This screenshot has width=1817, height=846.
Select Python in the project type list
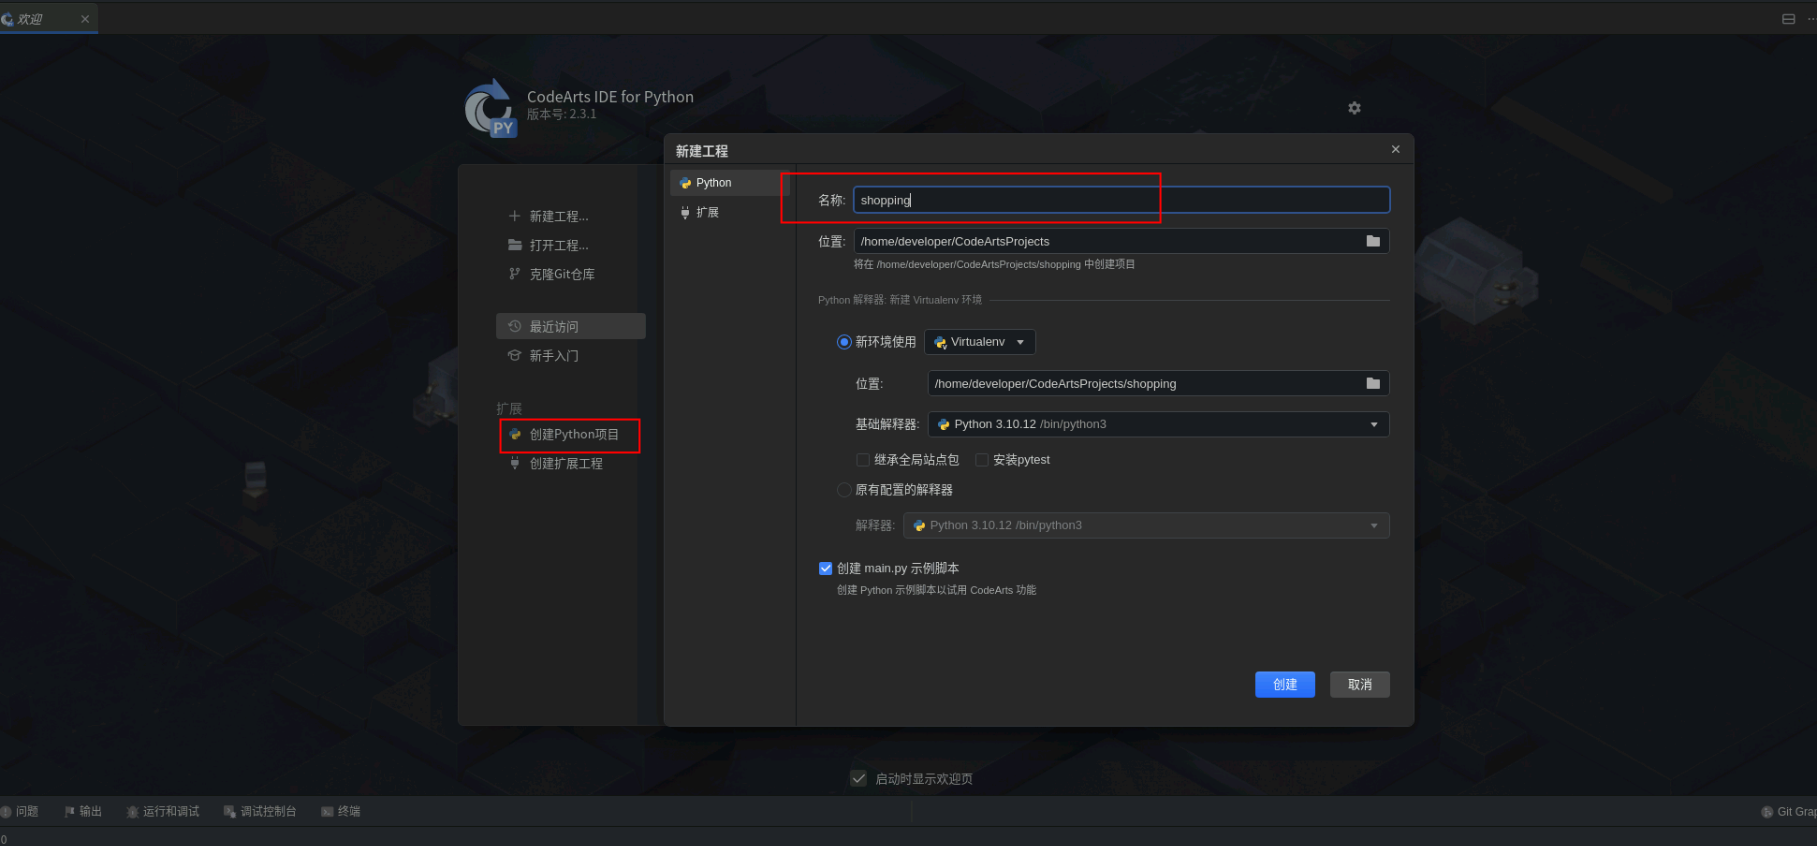tap(730, 183)
